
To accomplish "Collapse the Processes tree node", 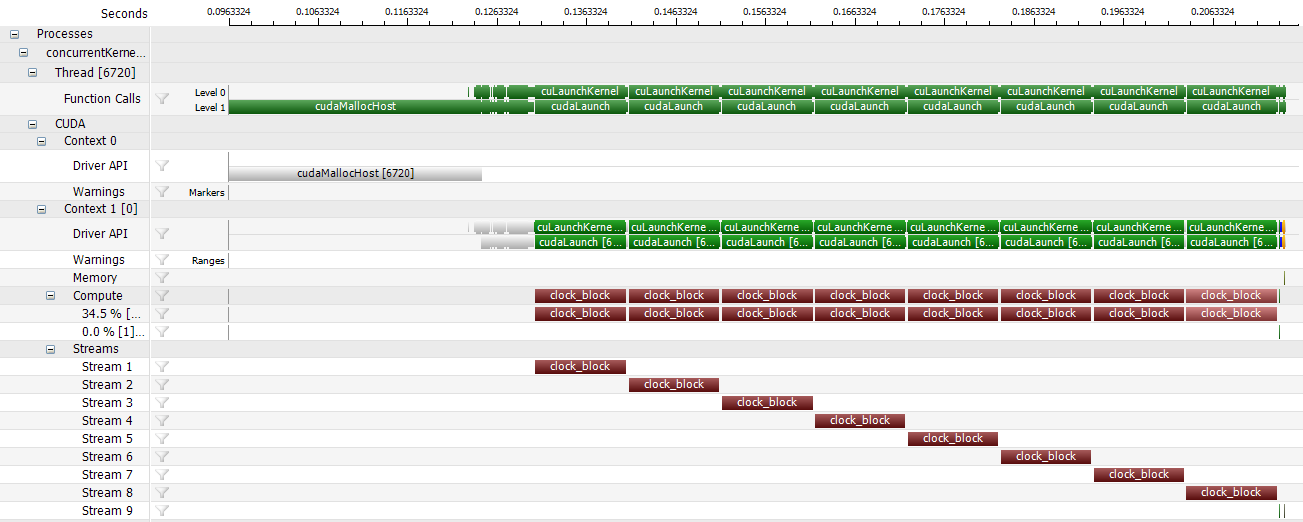I will tap(14, 34).
